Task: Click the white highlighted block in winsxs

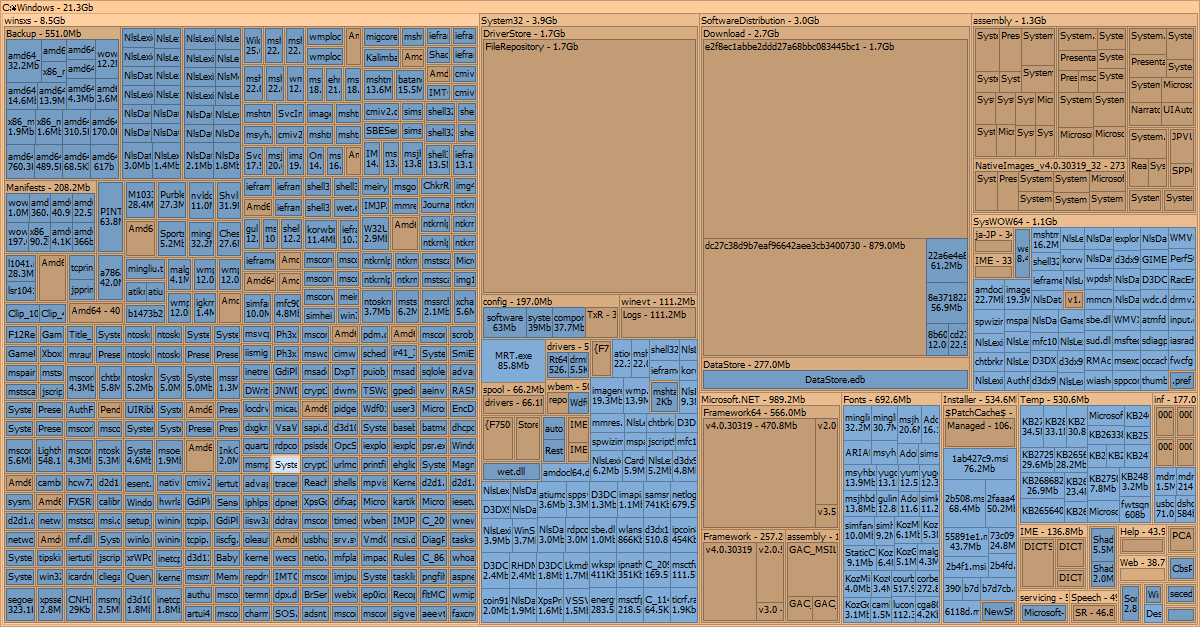Action: pyautogui.click(x=285, y=465)
